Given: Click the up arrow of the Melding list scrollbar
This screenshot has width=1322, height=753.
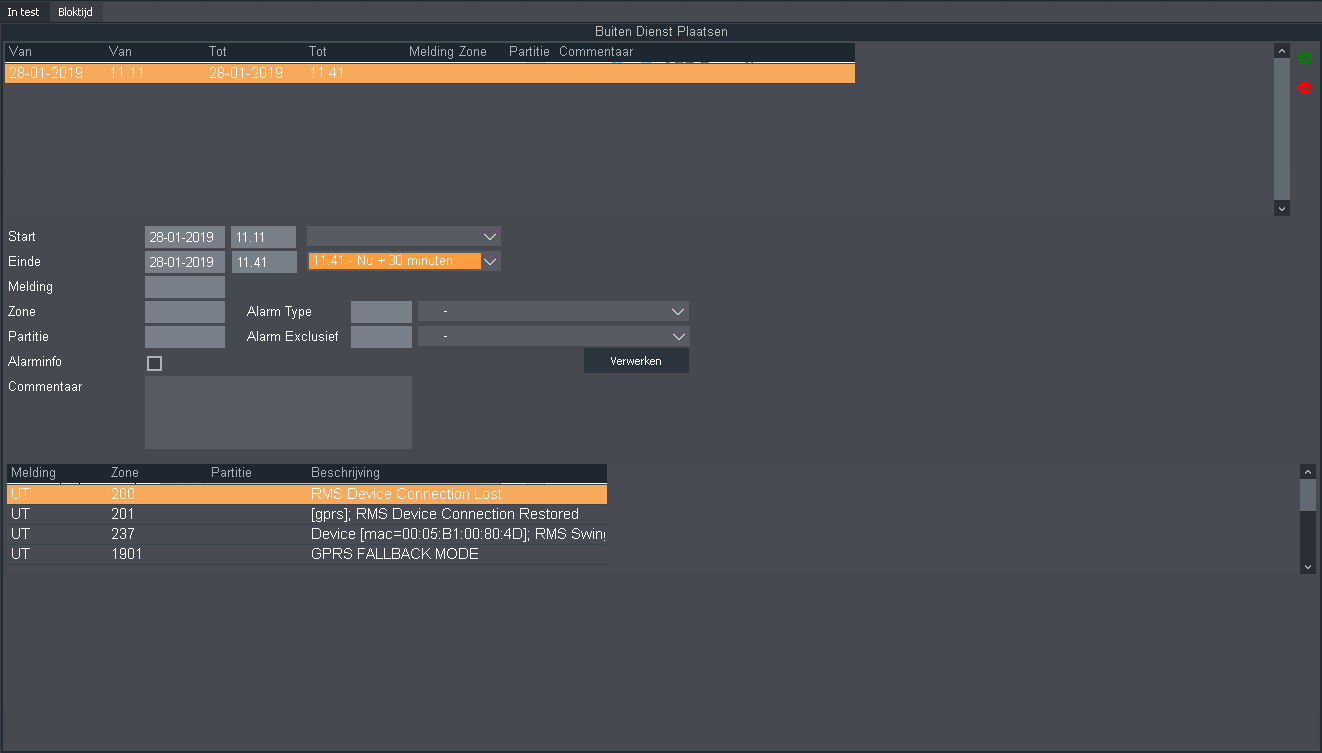Looking at the screenshot, I should click(x=1307, y=471).
